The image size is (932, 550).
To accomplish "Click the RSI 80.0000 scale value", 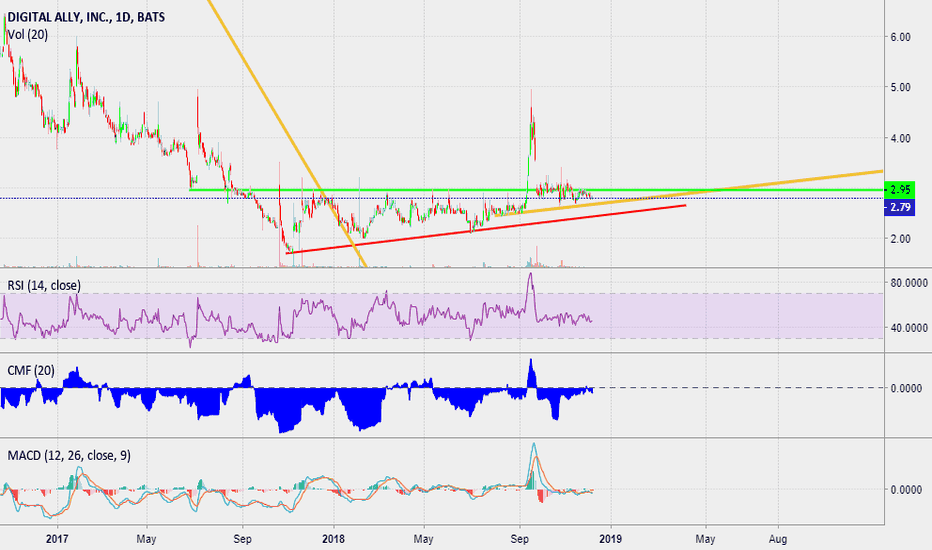I will 909,283.
